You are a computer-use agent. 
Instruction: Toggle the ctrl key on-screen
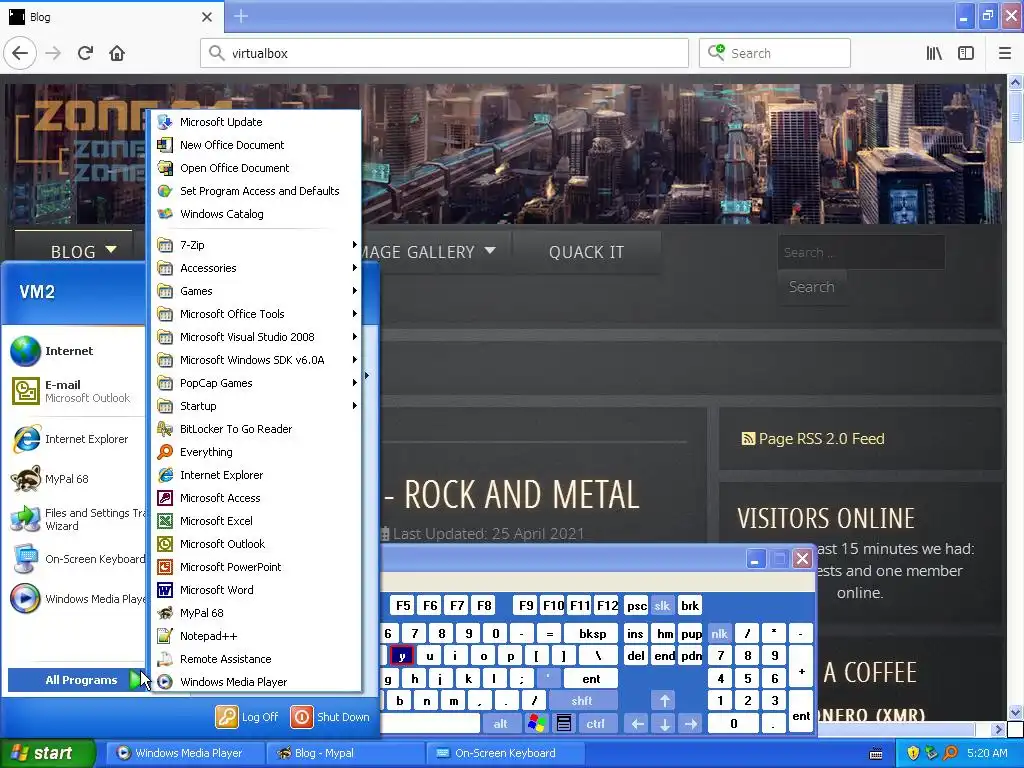point(595,724)
